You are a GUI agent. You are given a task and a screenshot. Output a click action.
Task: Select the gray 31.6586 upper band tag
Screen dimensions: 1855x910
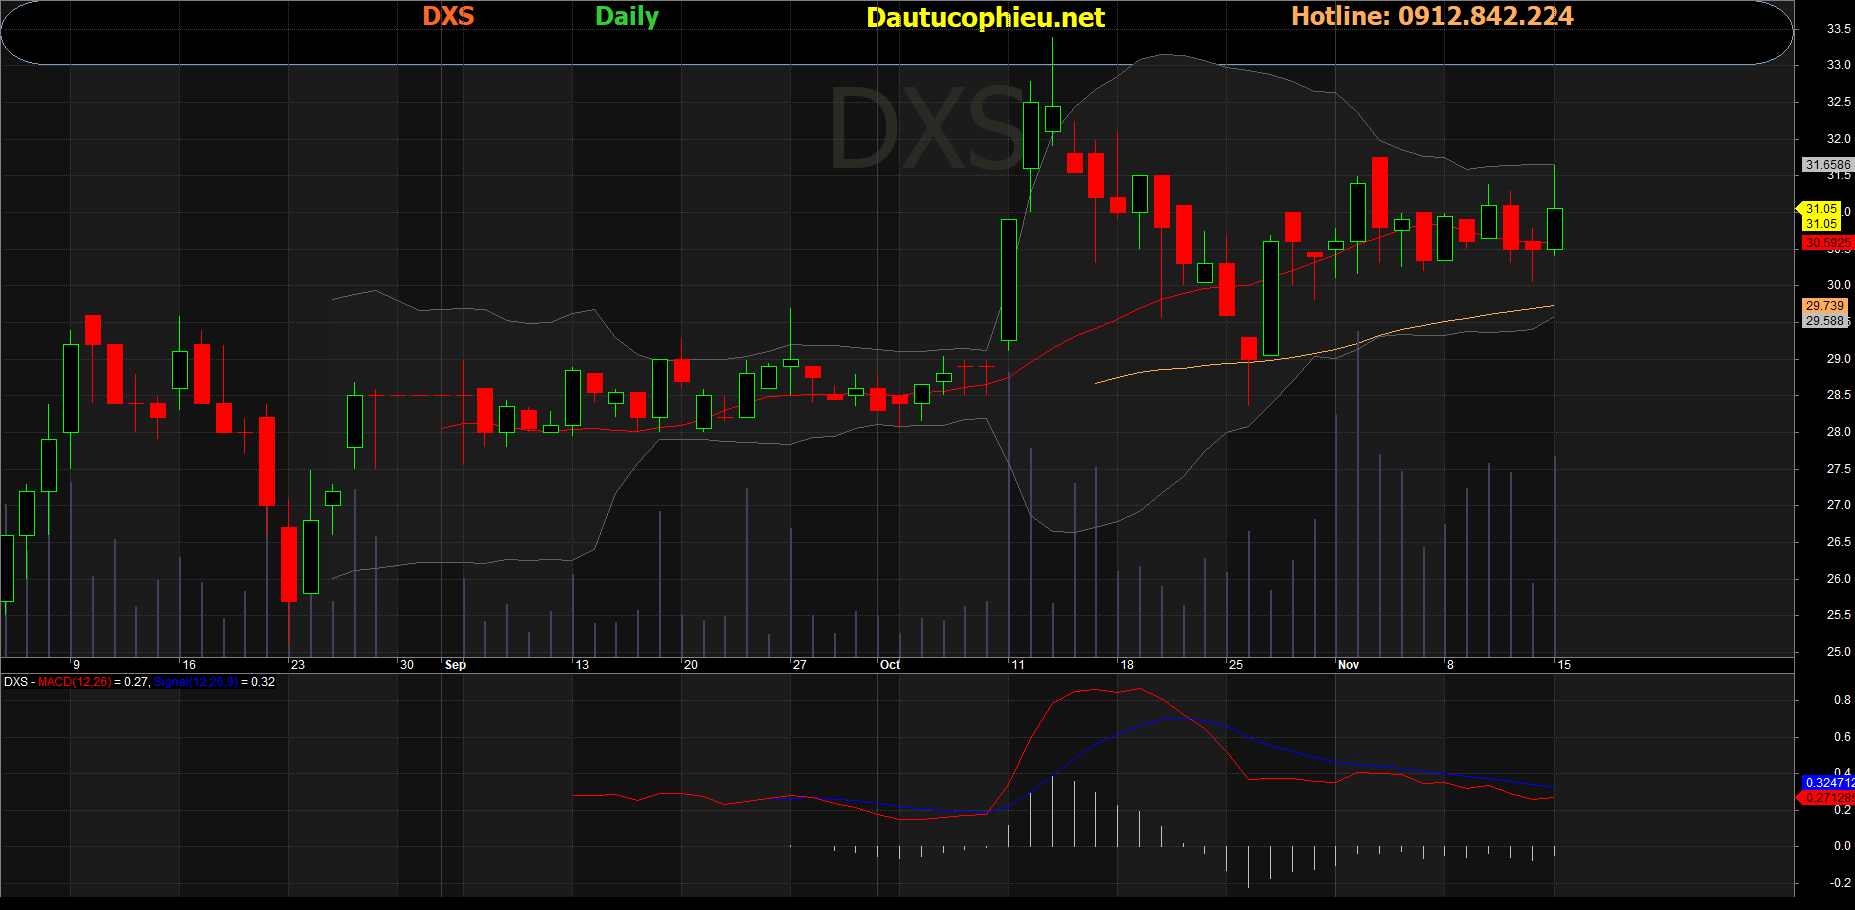(1828, 165)
